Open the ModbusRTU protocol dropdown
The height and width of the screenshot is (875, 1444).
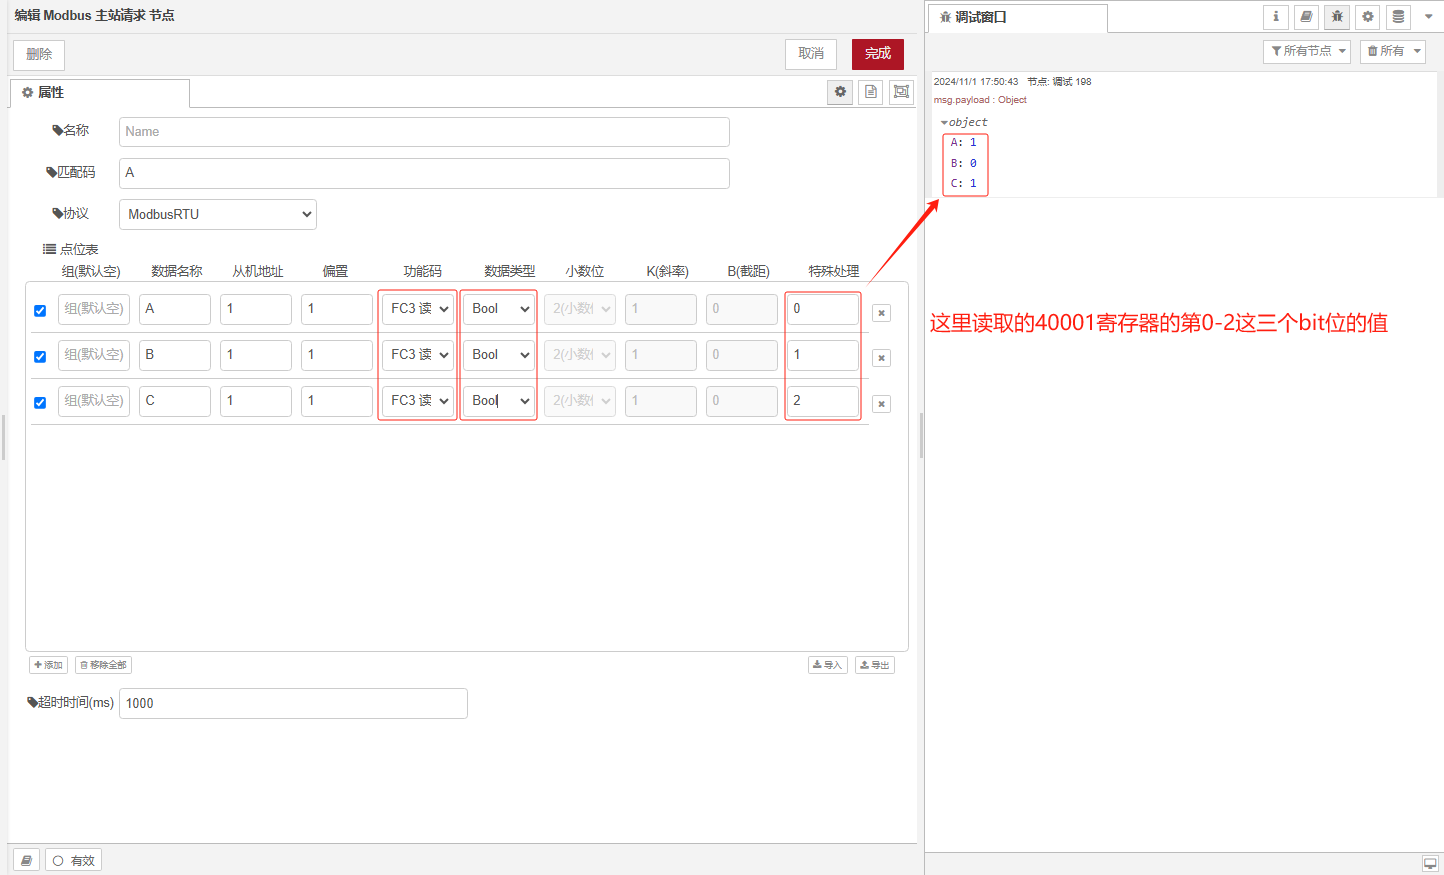pos(218,214)
